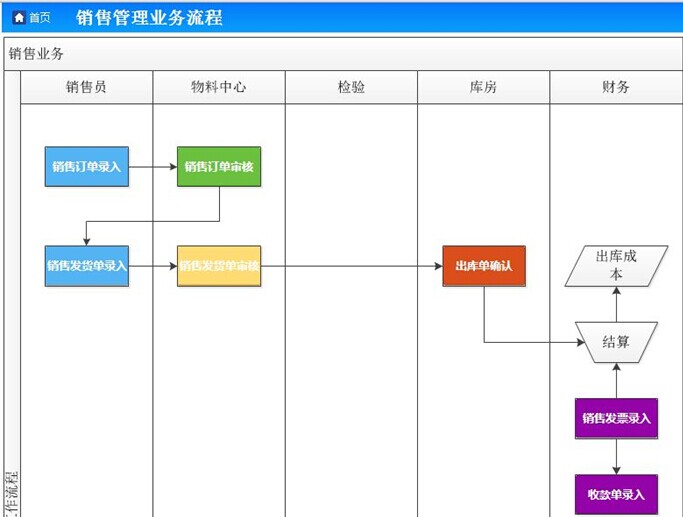Viewport: 683px width, 517px height.
Task: Click the 销售员 column header
Action: 86,87
